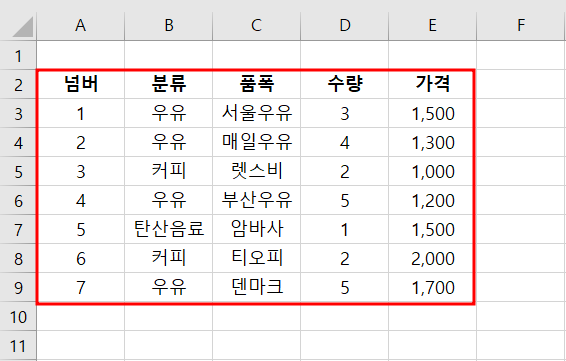This screenshot has height=361, width=566.
Task: Select column B header
Action: 169,26
